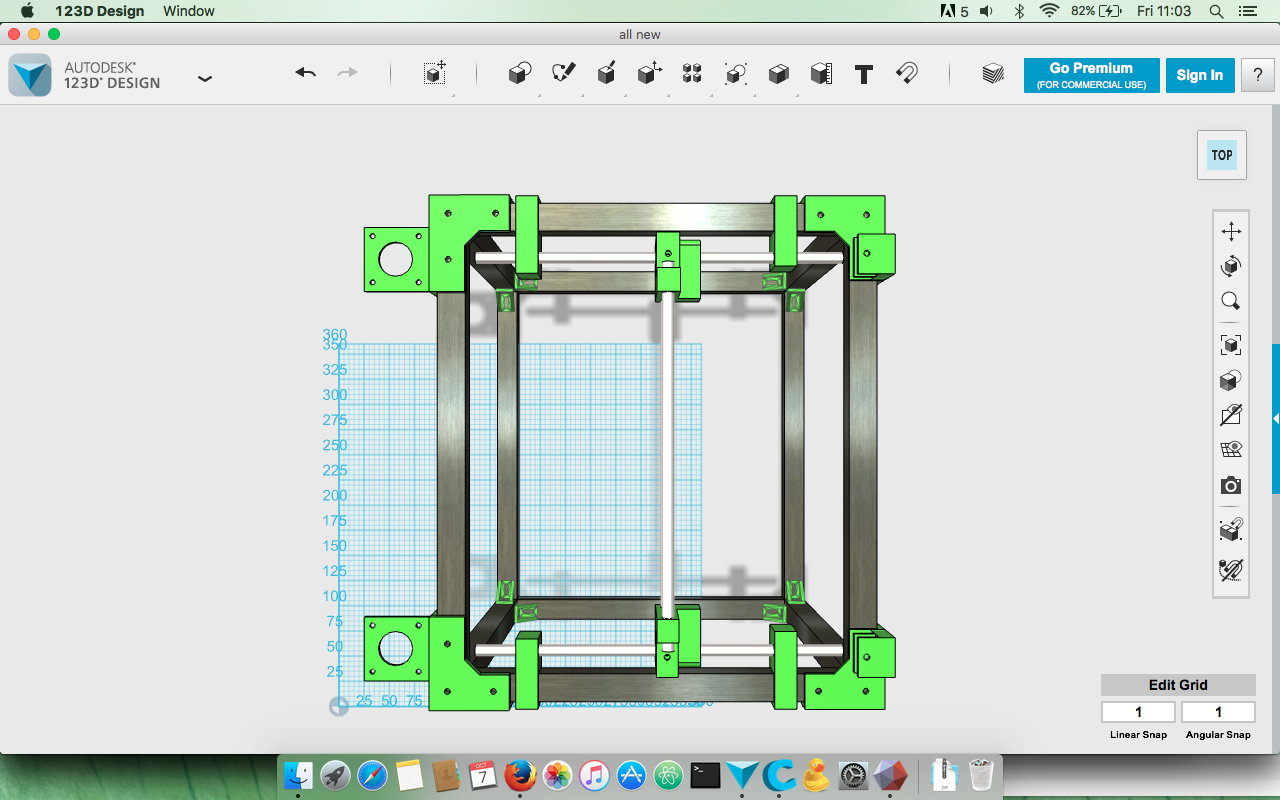The image size is (1280, 800).
Task: Open the Bluetooth menu bar icon
Action: 1019,11
